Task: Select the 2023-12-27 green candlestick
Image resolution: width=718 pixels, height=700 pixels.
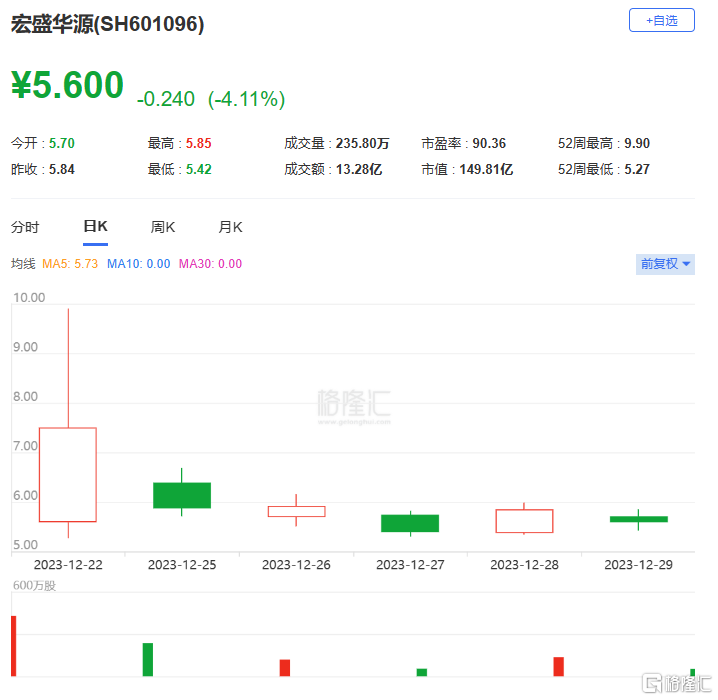Action: pyautogui.click(x=410, y=523)
